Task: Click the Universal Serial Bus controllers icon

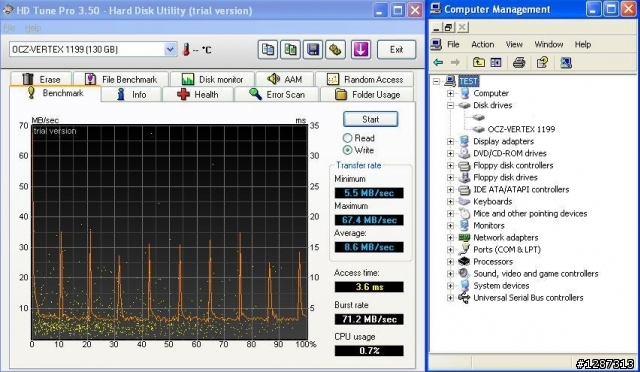Action: click(x=464, y=298)
